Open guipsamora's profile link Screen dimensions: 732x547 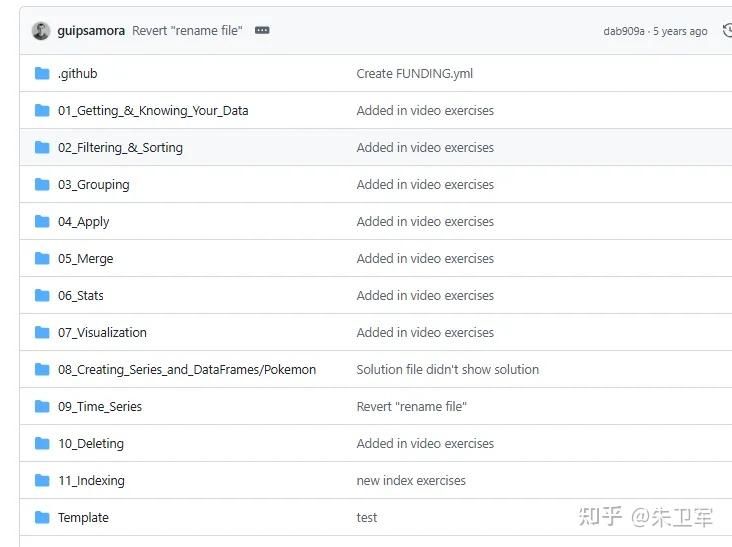pos(91,31)
